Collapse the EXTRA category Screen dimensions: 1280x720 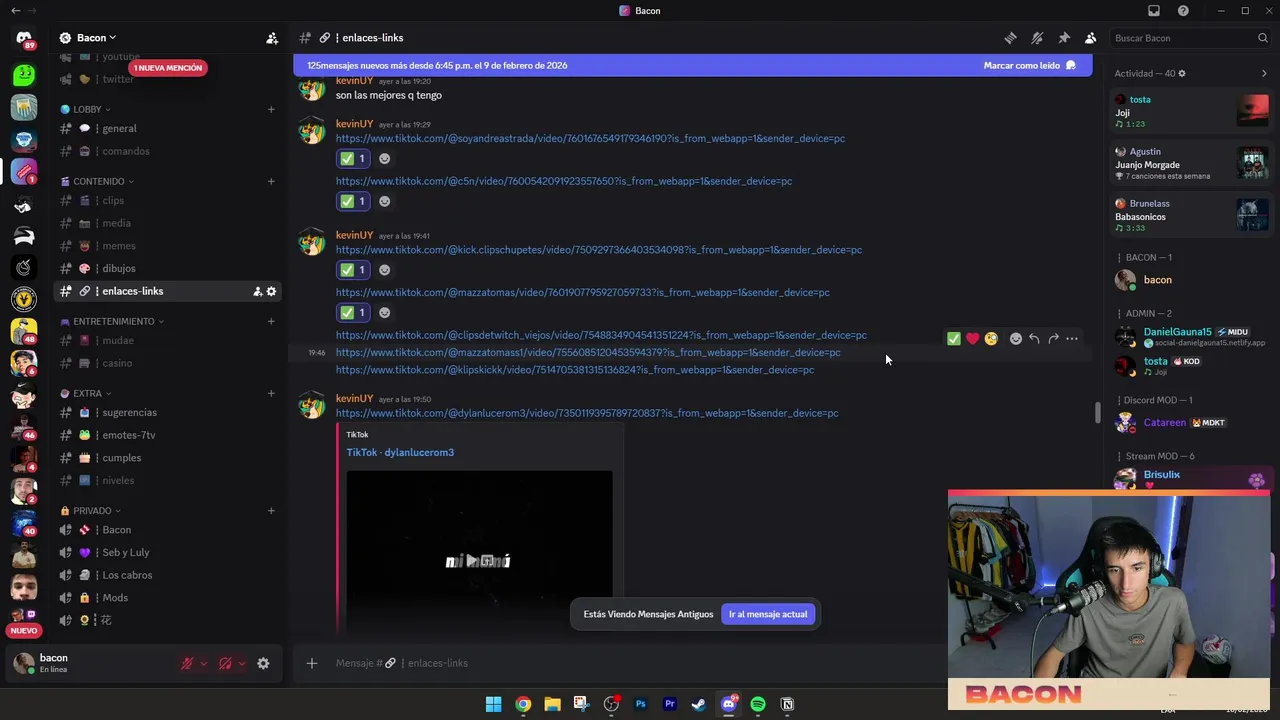click(x=85, y=393)
